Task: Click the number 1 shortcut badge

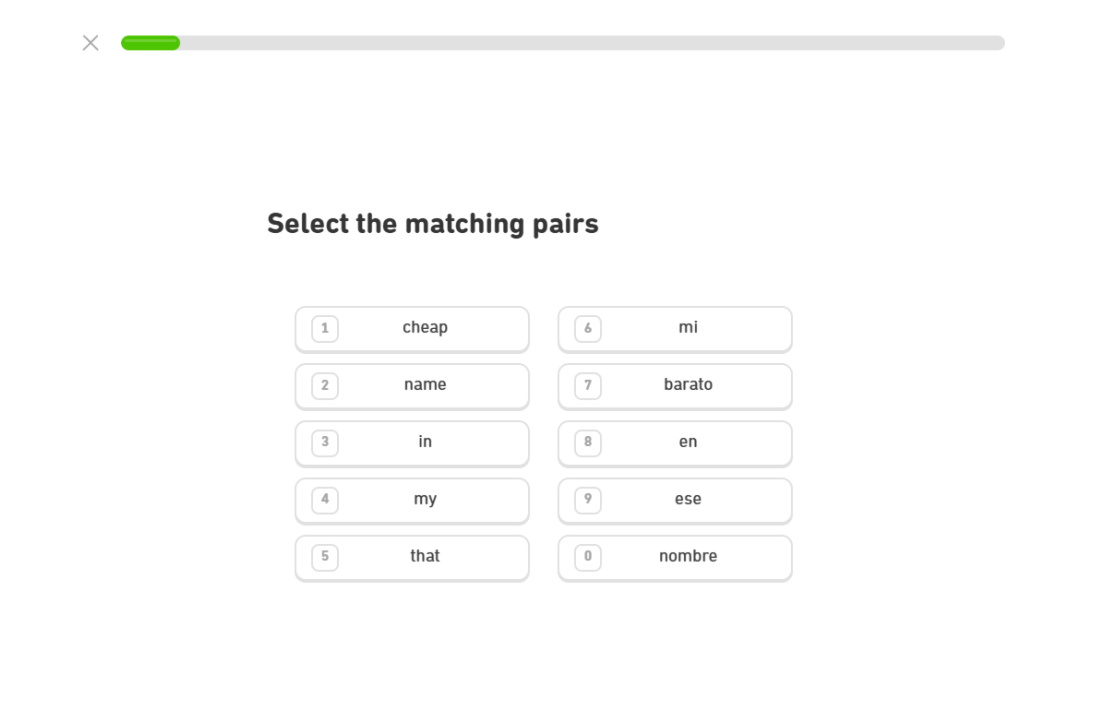Action: coord(325,328)
